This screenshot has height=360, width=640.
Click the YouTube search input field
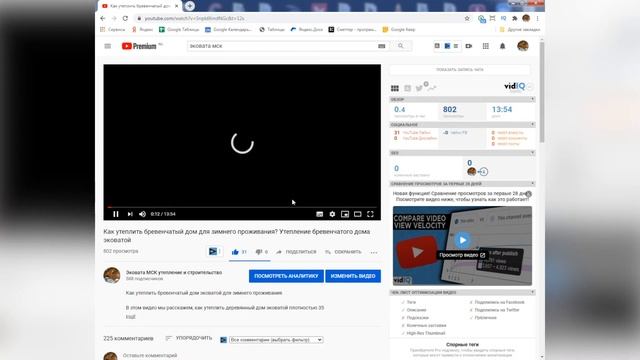(282, 46)
